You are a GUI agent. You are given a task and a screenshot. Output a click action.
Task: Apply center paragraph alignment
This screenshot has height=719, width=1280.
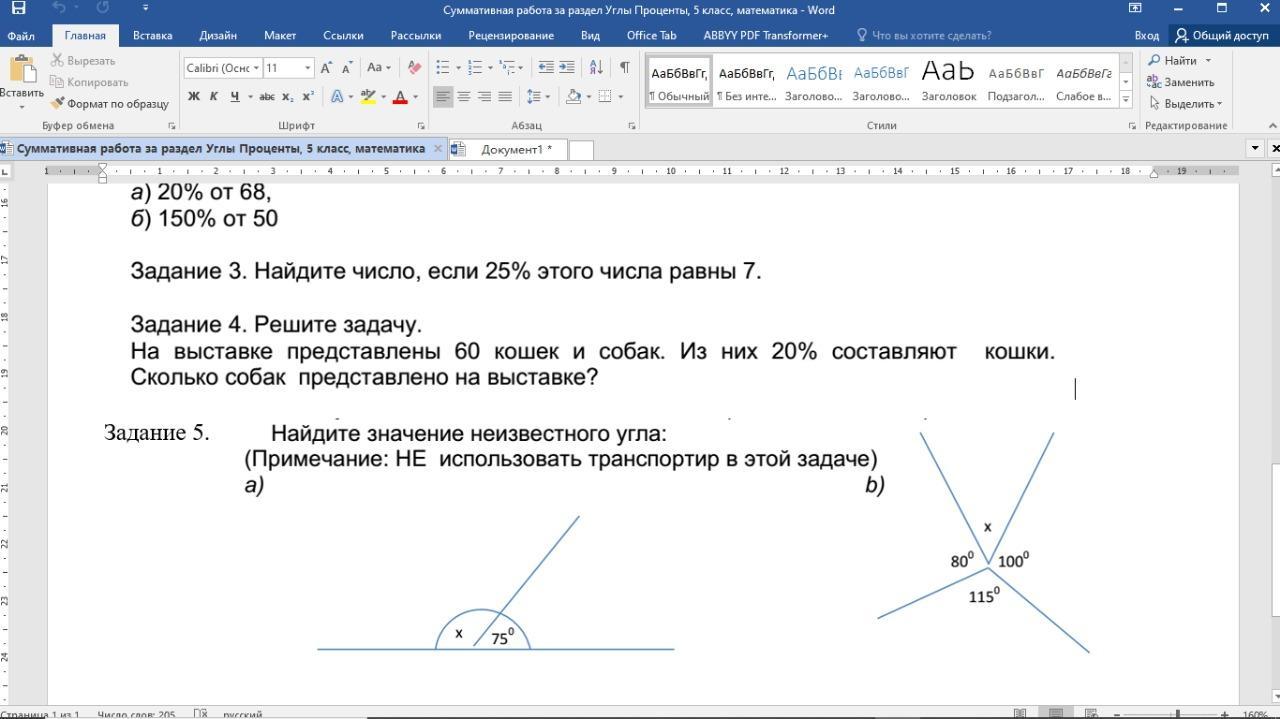pyautogui.click(x=464, y=97)
